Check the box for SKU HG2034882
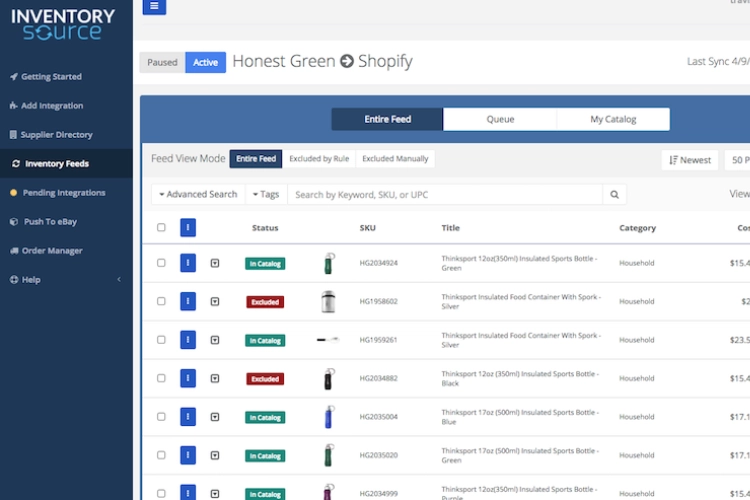 [x=161, y=378]
